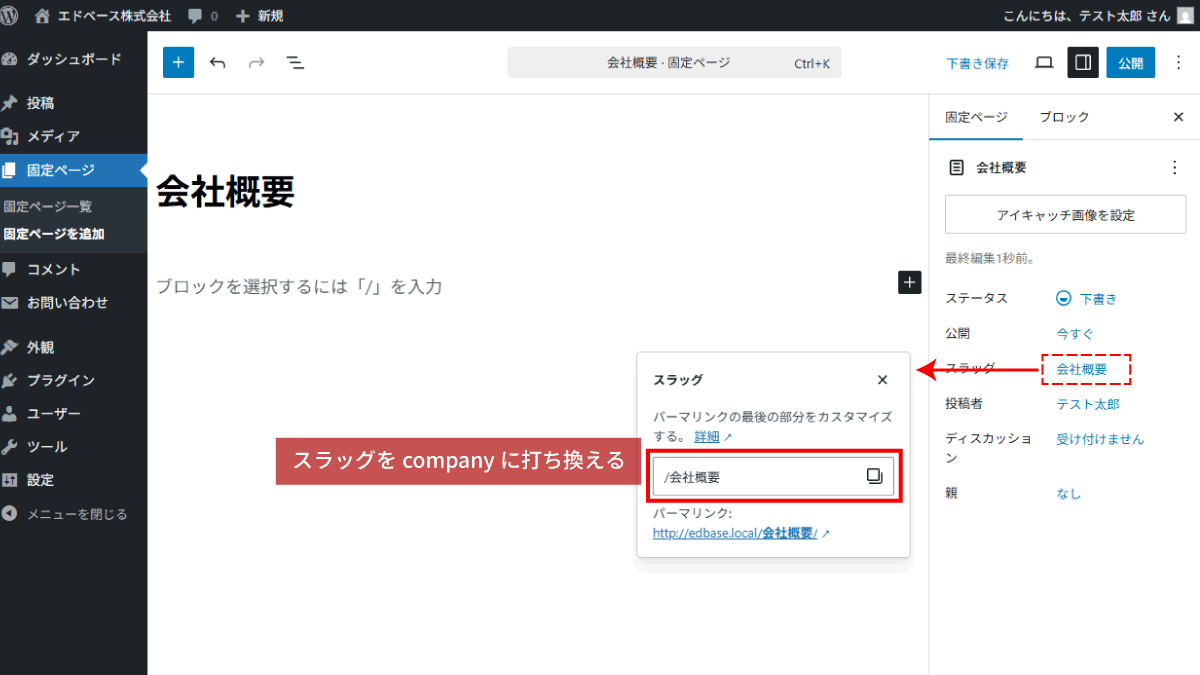
Task: Toggle the settings sidebar panel
Action: pyautogui.click(x=1082, y=62)
